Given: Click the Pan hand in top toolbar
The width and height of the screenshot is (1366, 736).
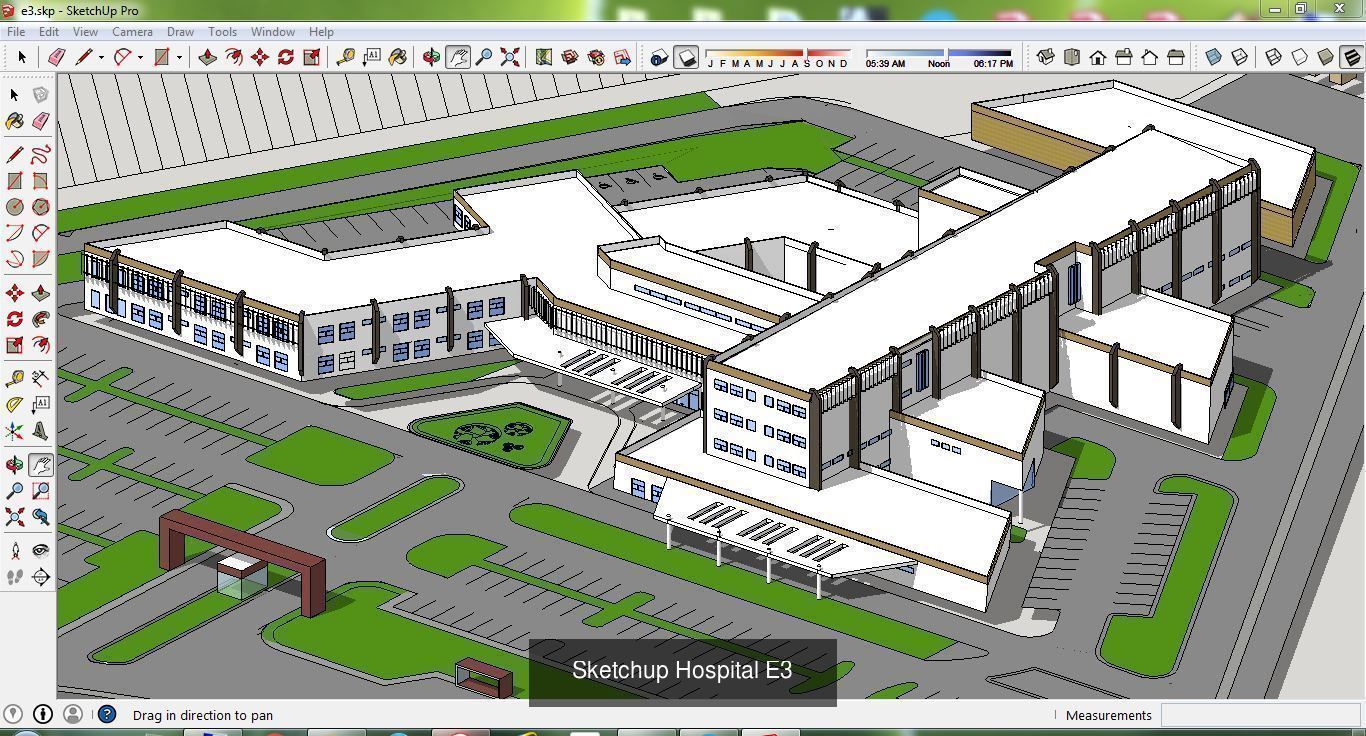Looking at the screenshot, I should (458, 57).
